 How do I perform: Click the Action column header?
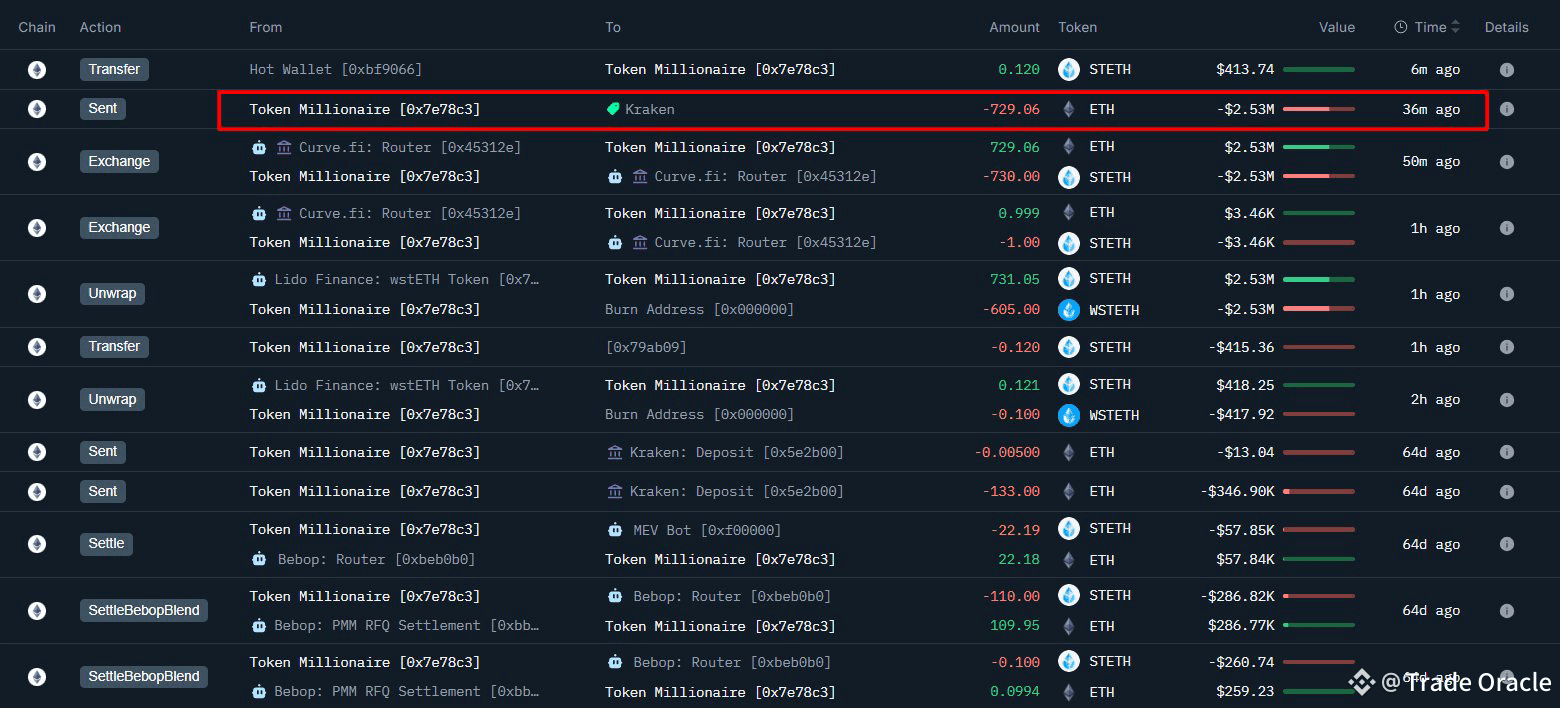100,28
